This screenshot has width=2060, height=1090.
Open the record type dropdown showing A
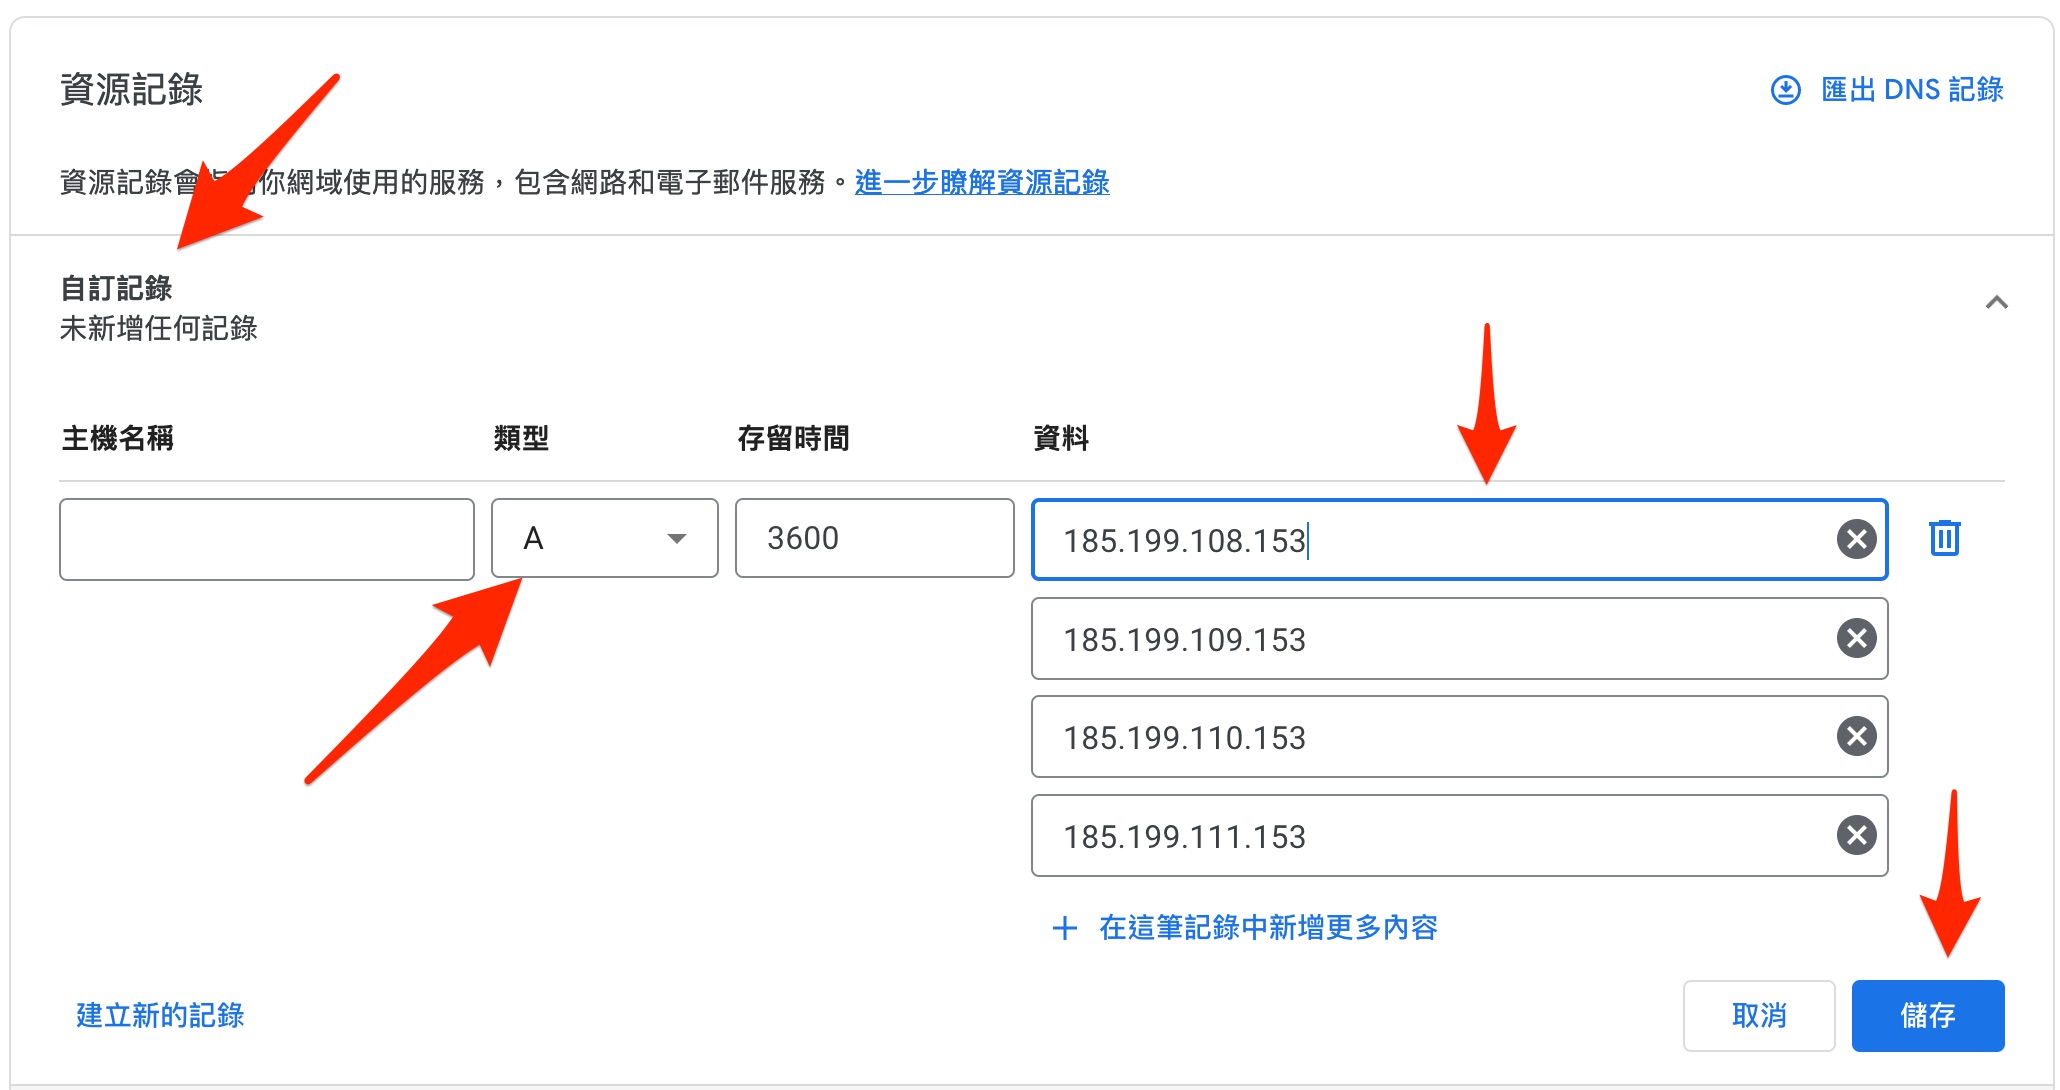click(604, 538)
